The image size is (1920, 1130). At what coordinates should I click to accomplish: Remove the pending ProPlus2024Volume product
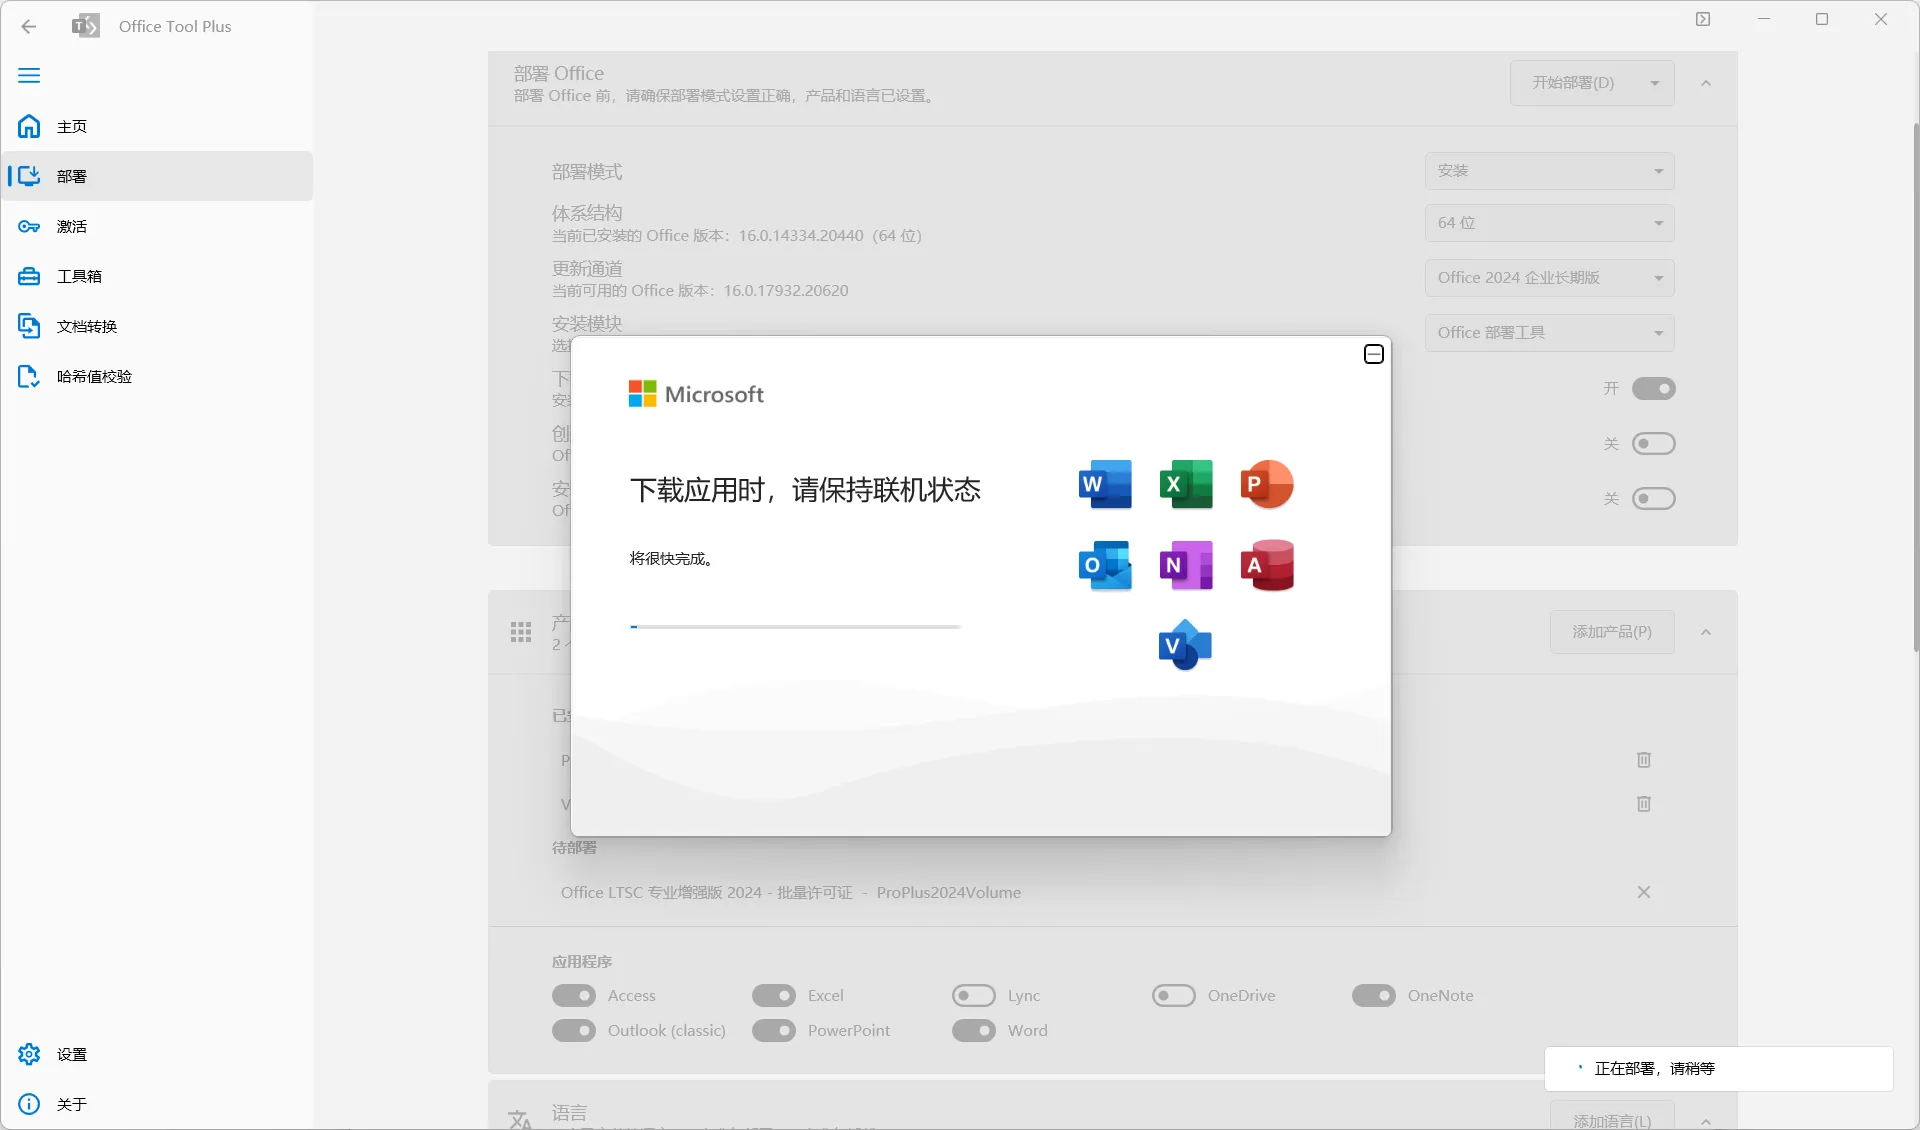pyautogui.click(x=1643, y=892)
